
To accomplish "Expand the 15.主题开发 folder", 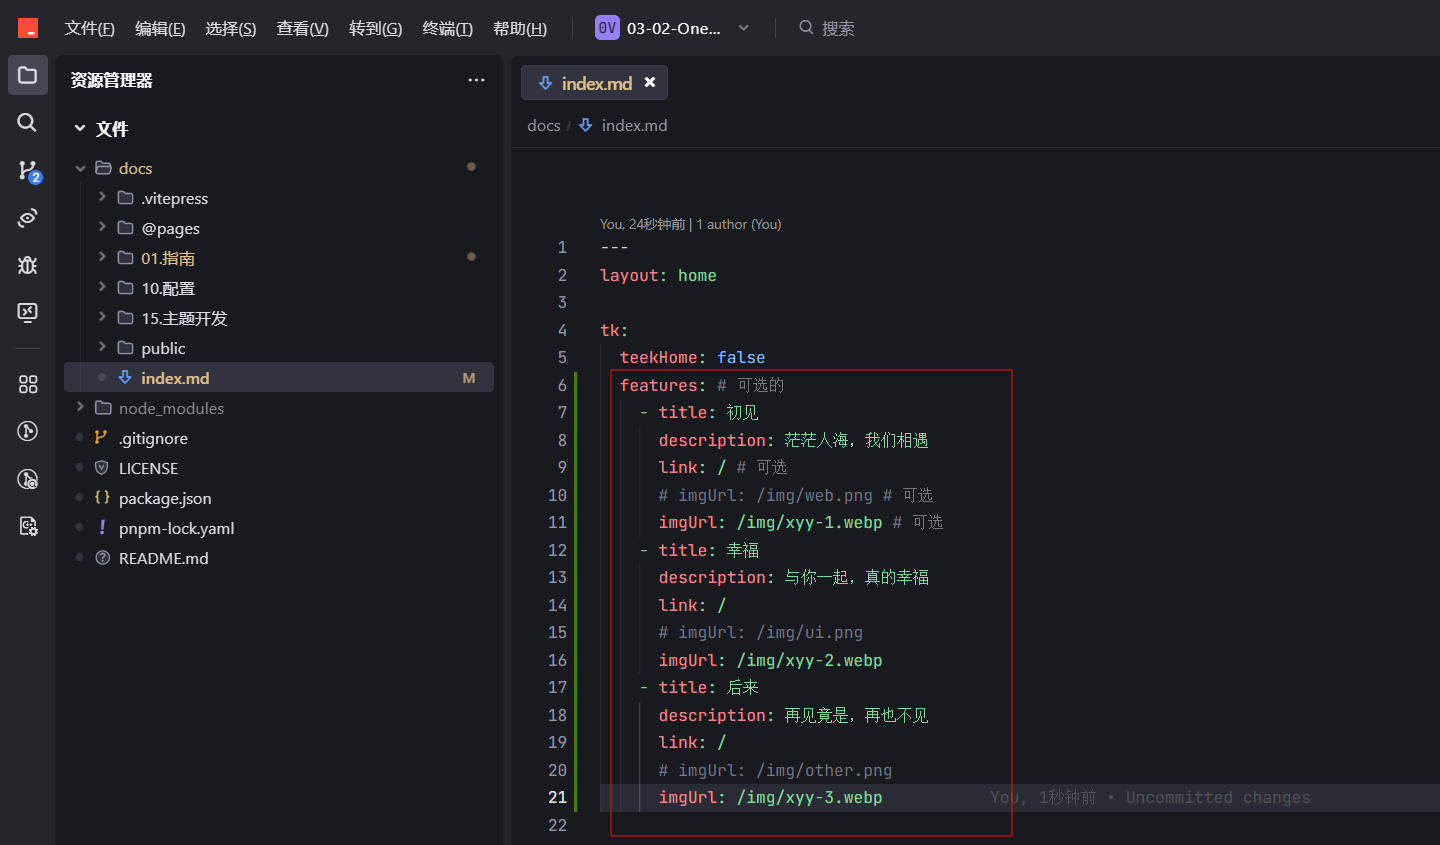I will (102, 317).
